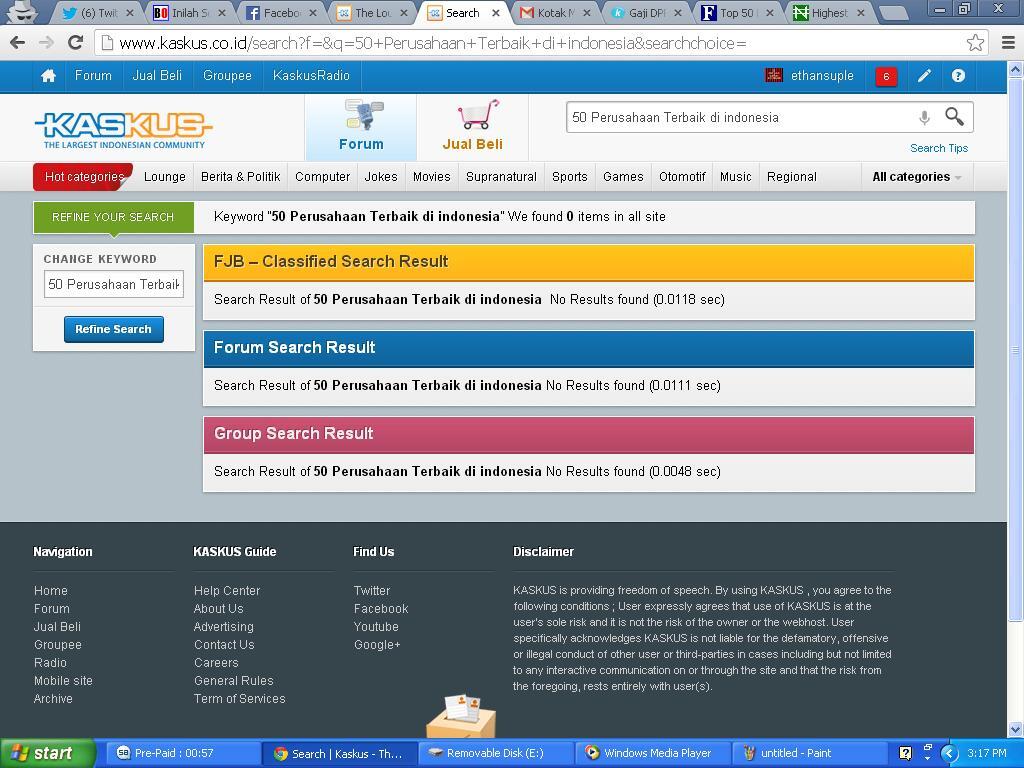The height and width of the screenshot is (768, 1024).
Task: Click the page vertical scrollbar
Action: (x=1015, y=350)
